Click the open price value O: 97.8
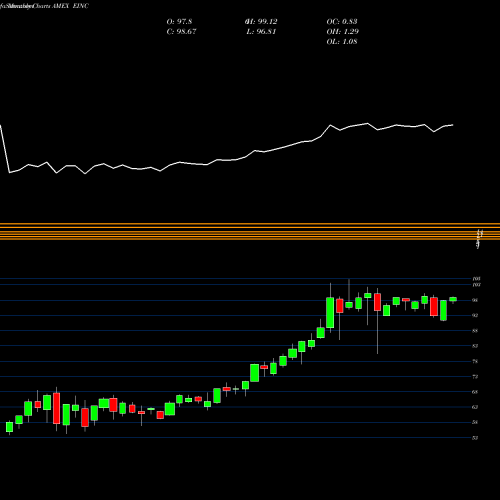This screenshot has width=500, height=500. pyautogui.click(x=179, y=22)
